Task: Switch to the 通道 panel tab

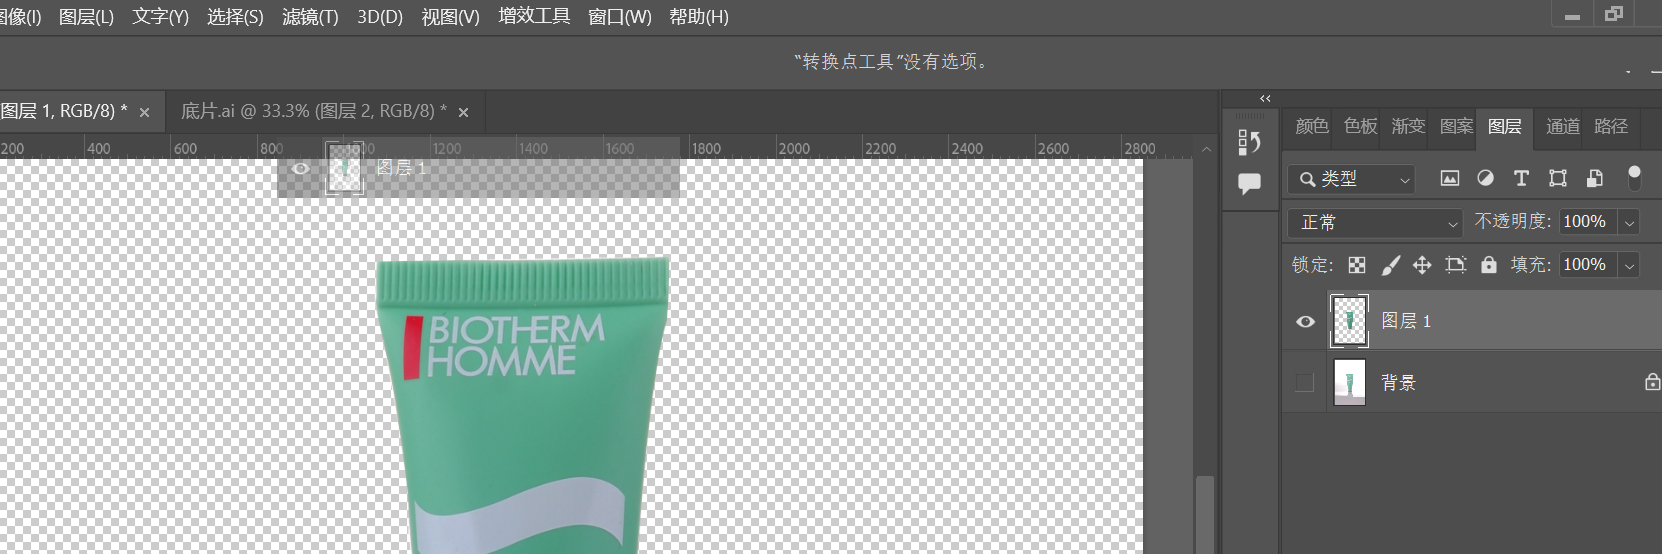Action: pos(1562,126)
